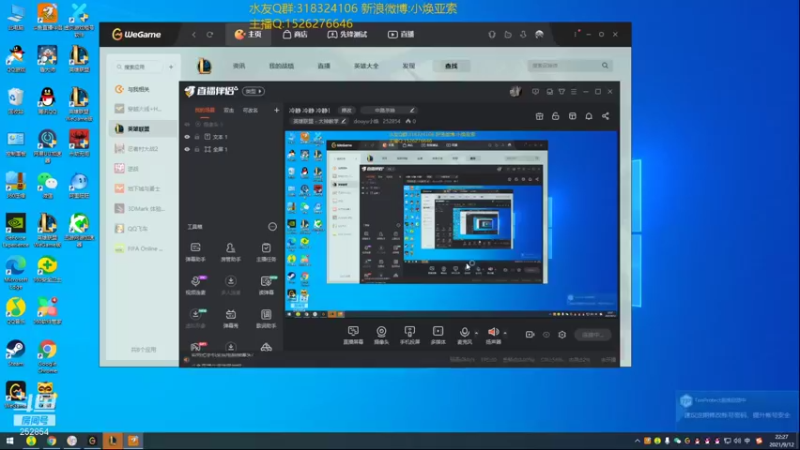Image resolution: width=800 pixels, height=450 pixels.
Task: Open the microphone tool marked with a purple badge
Action: [x=195, y=285]
